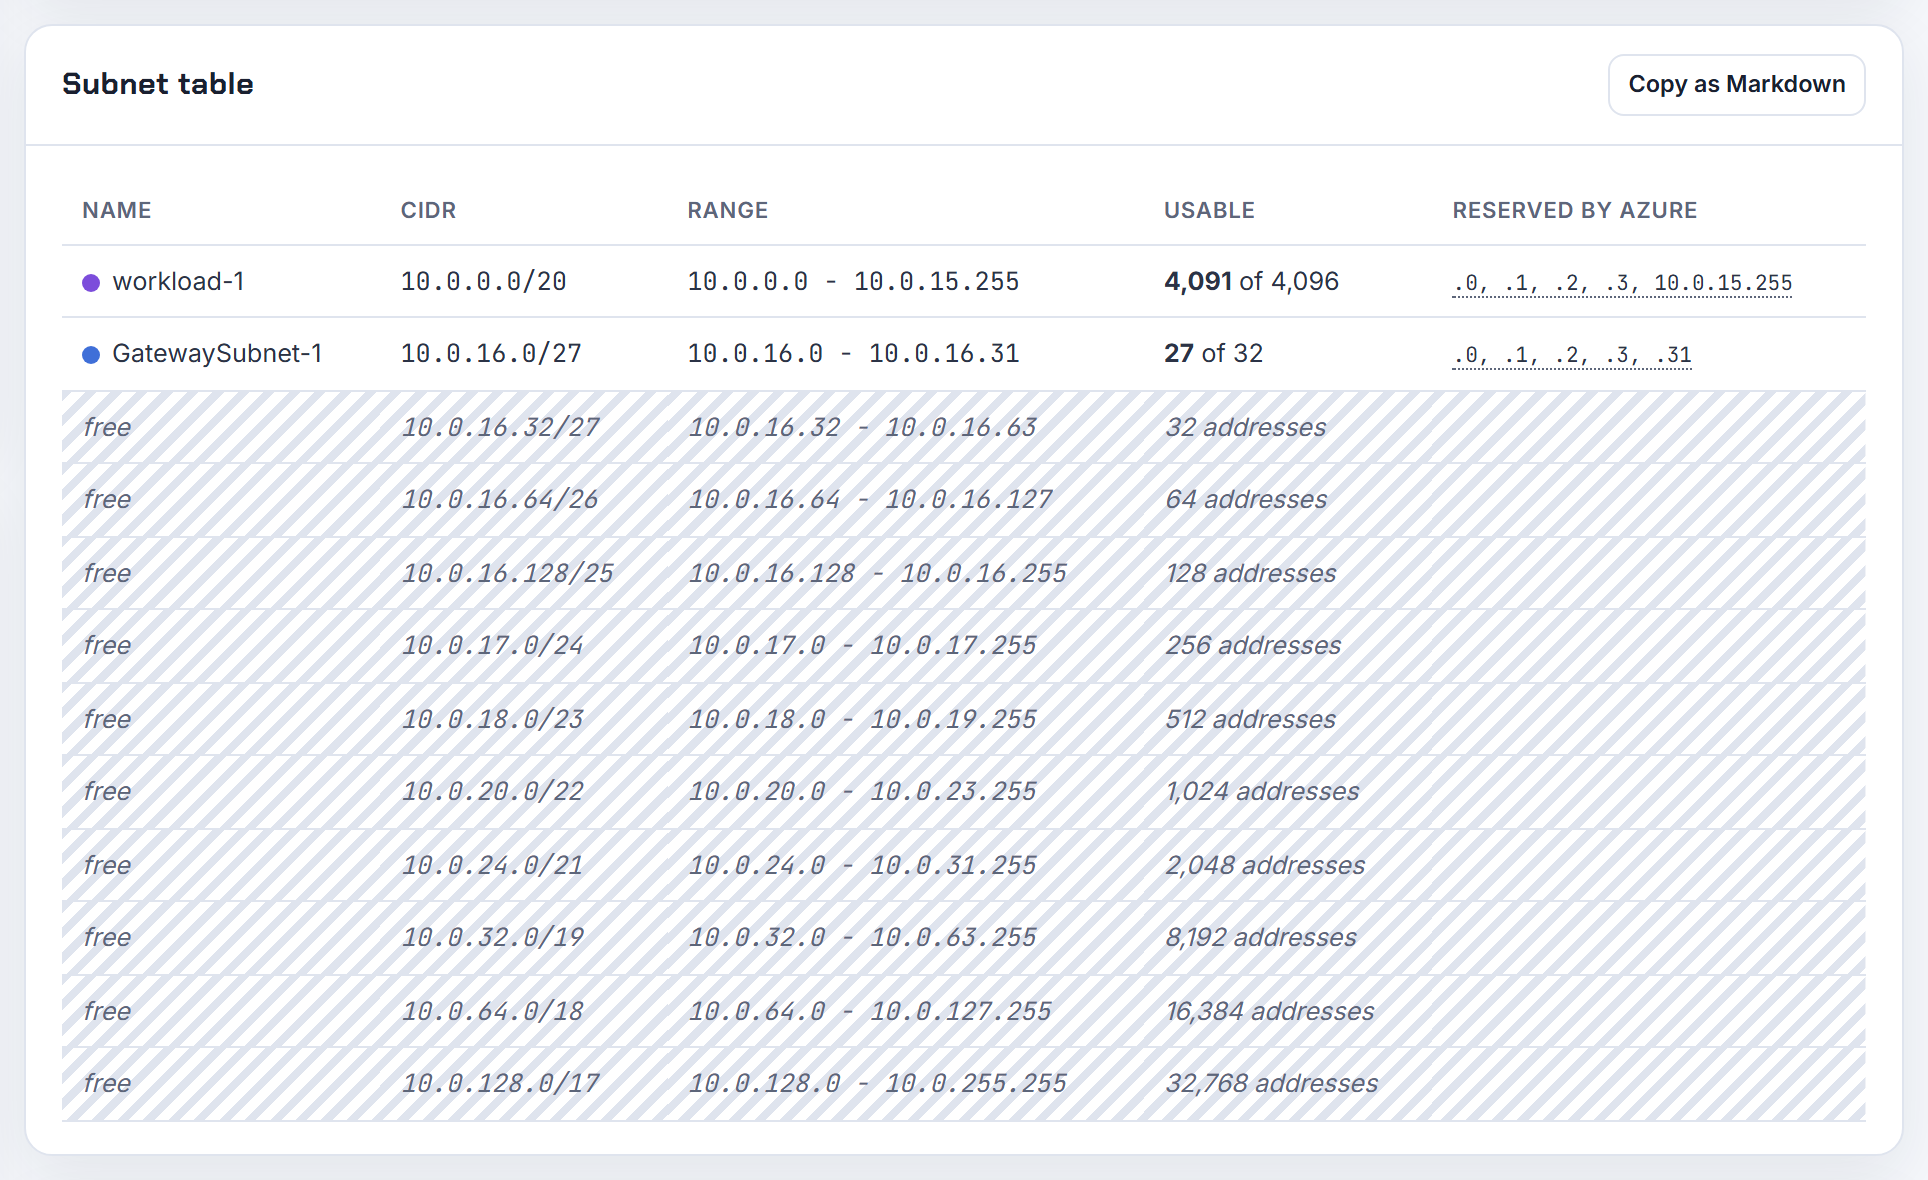Click the range 10.0.128.0 - 10.0.255.255
The height and width of the screenshot is (1180, 1928).
[x=877, y=1084]
